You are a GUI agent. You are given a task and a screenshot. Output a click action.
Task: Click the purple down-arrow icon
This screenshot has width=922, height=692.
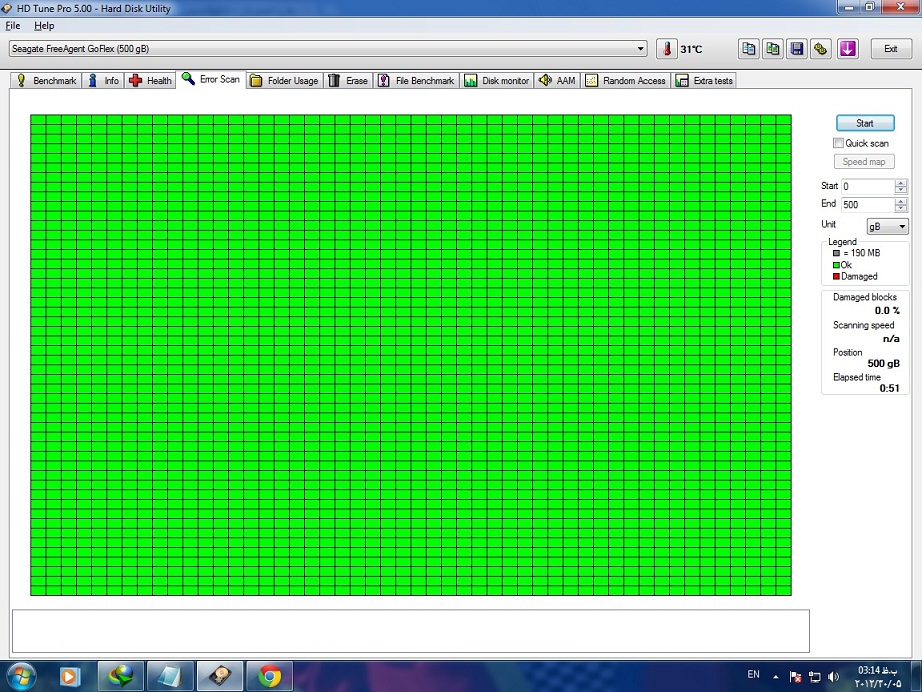(847, 49)
